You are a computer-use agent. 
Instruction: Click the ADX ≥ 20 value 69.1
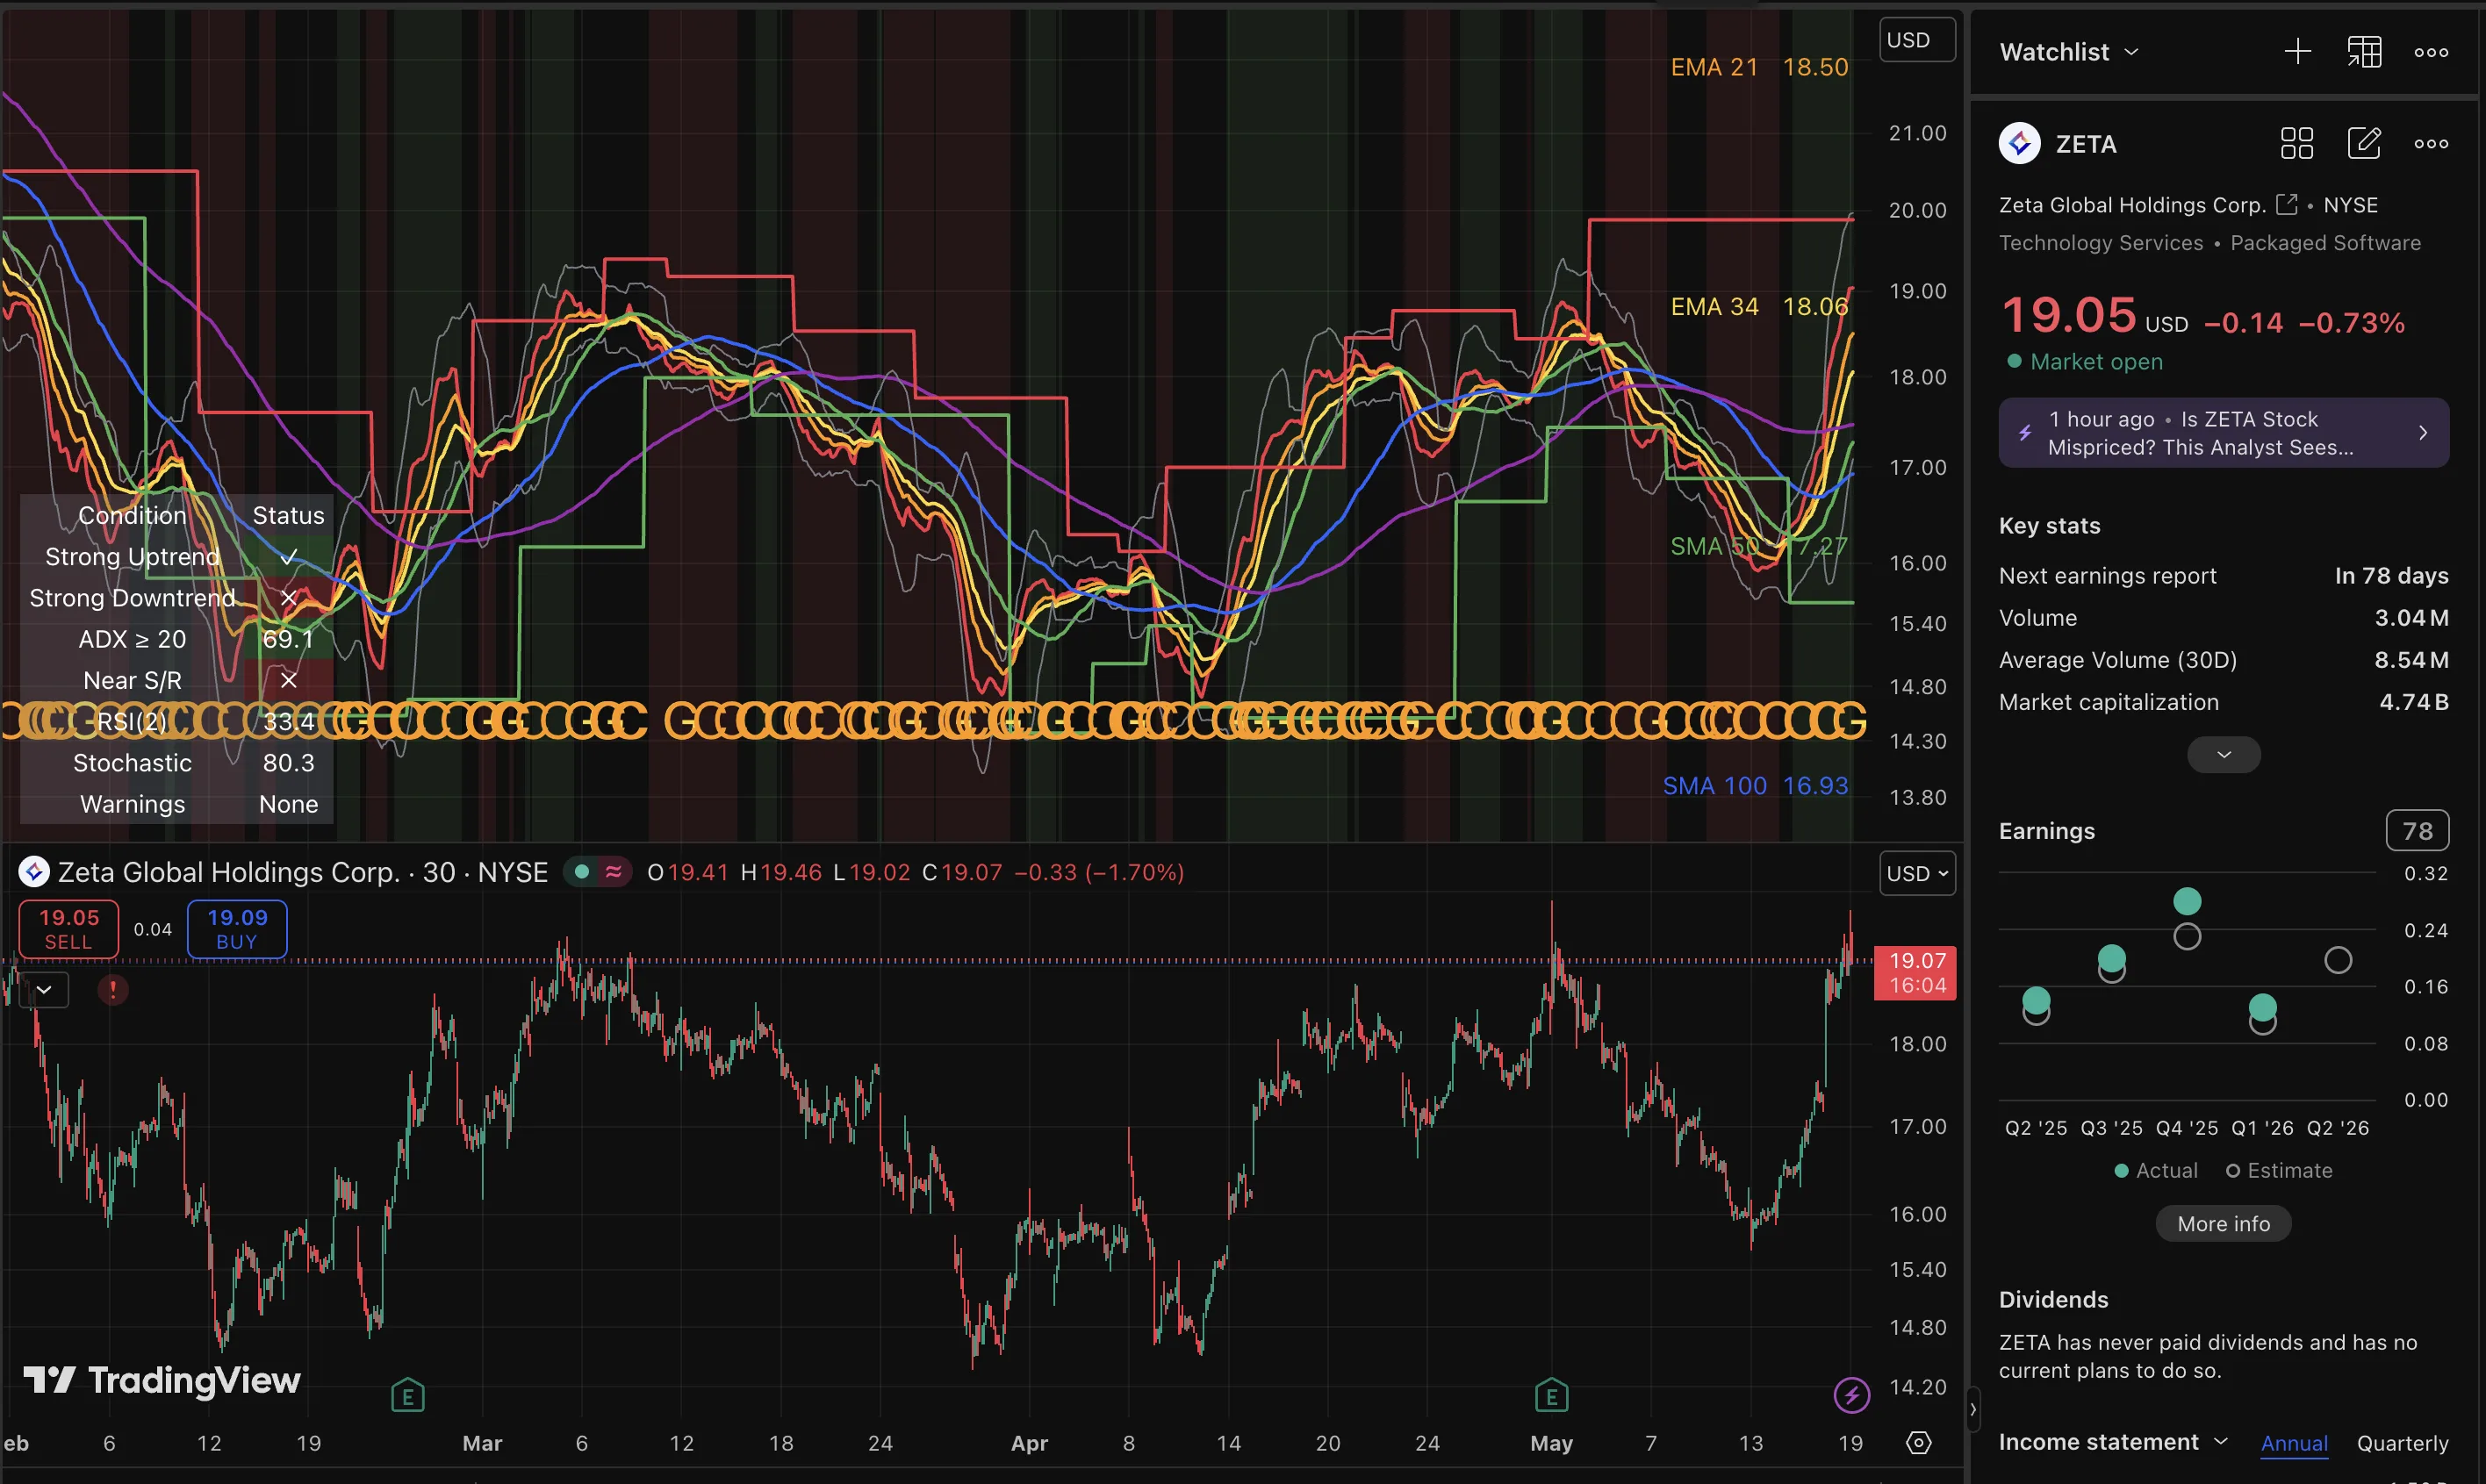[x=288, y=639]
